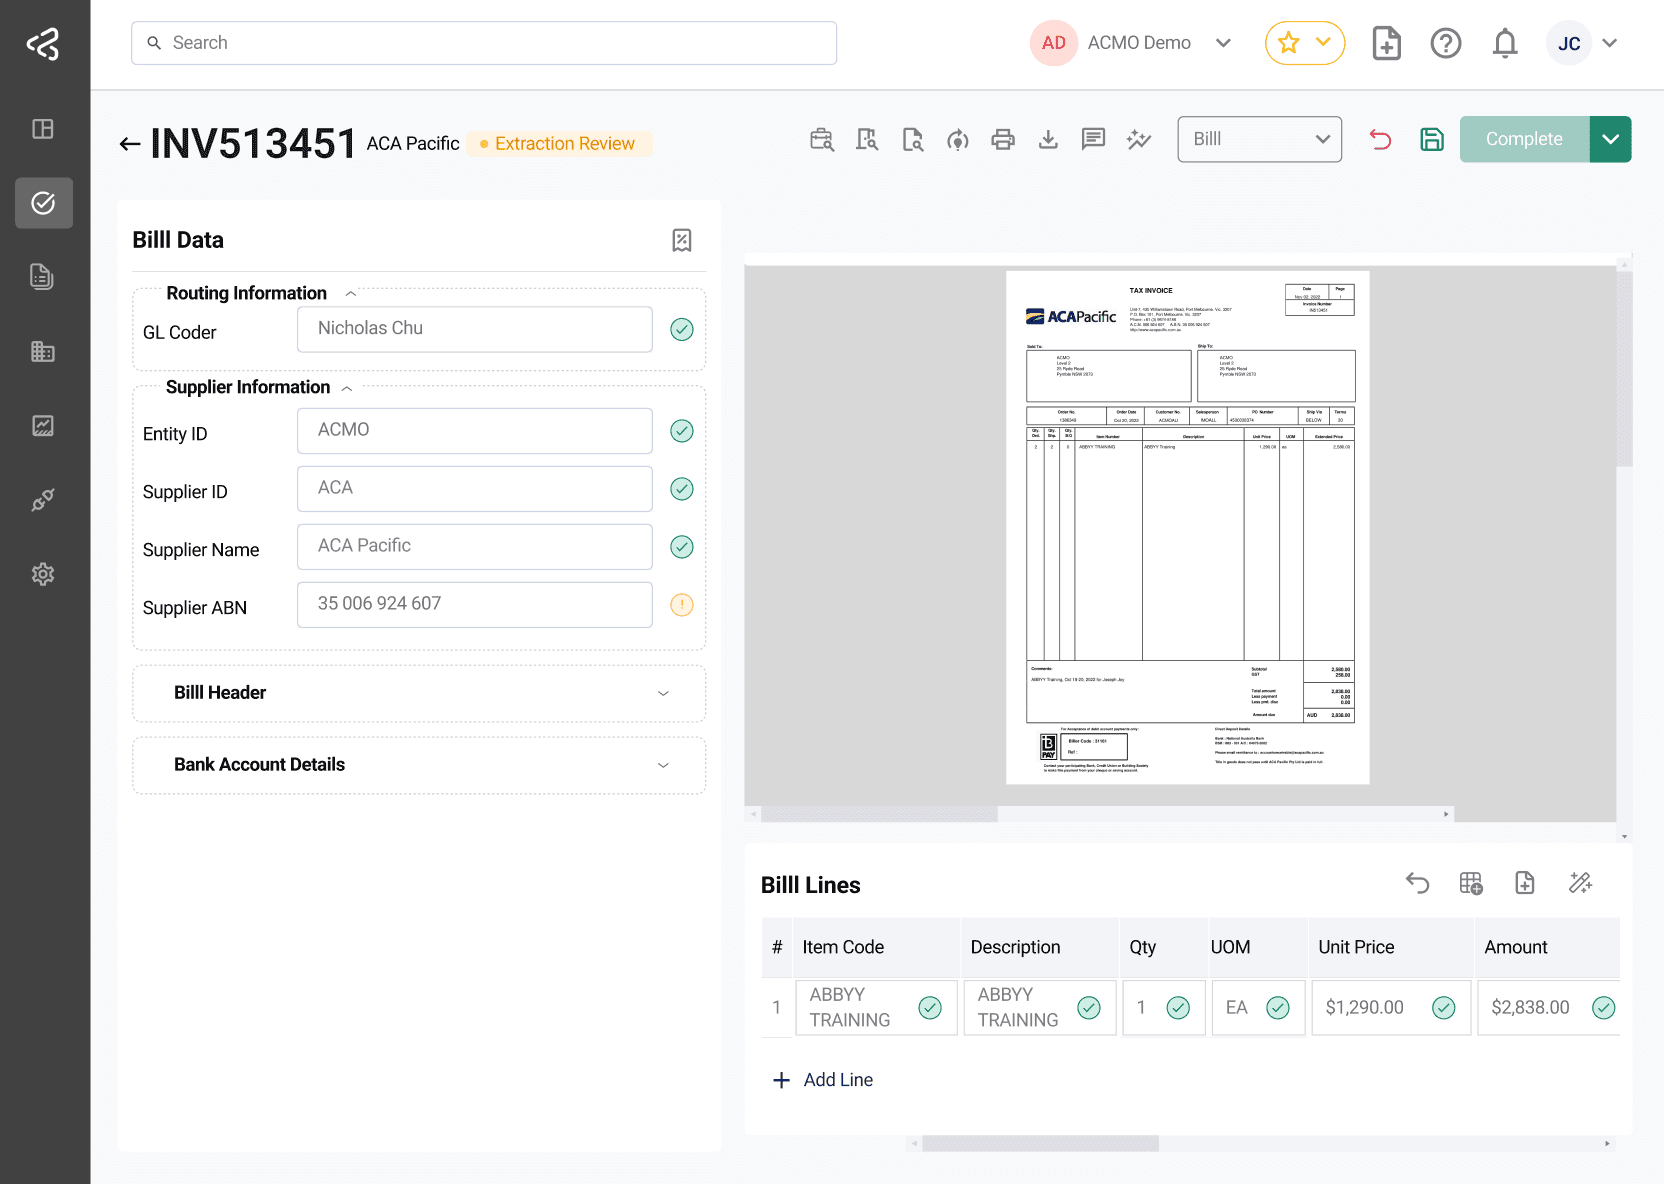Click the red undo arrow icon
The height and width of the screenshot is (1184, 1664).
[x=1381, y=139]
